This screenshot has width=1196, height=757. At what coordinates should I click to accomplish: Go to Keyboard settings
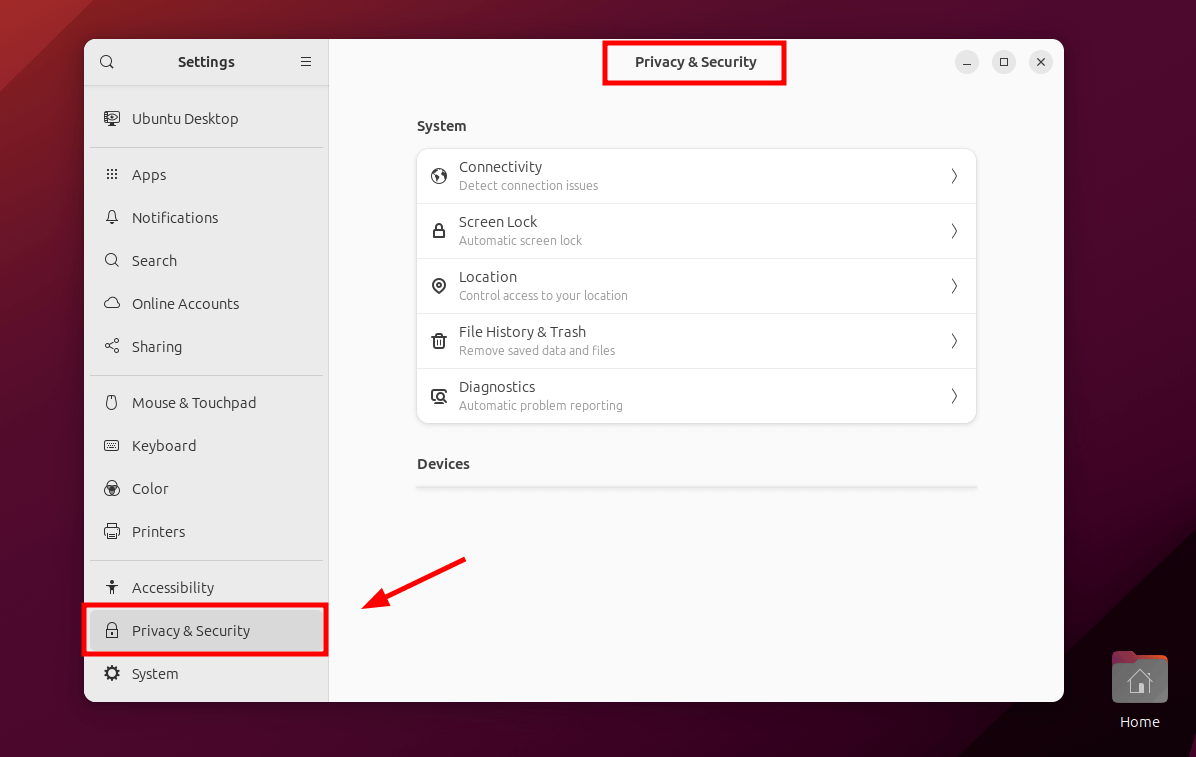pyautogui.click(x=164, y=446)
